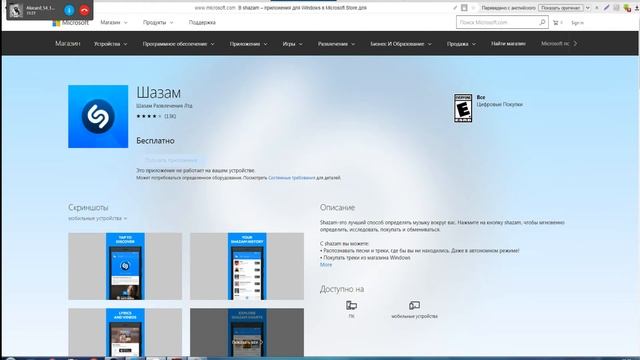Open the Бизнес И Образование menu
The width and height of the screenshot is (640, 360).
(x=401, y=44)
